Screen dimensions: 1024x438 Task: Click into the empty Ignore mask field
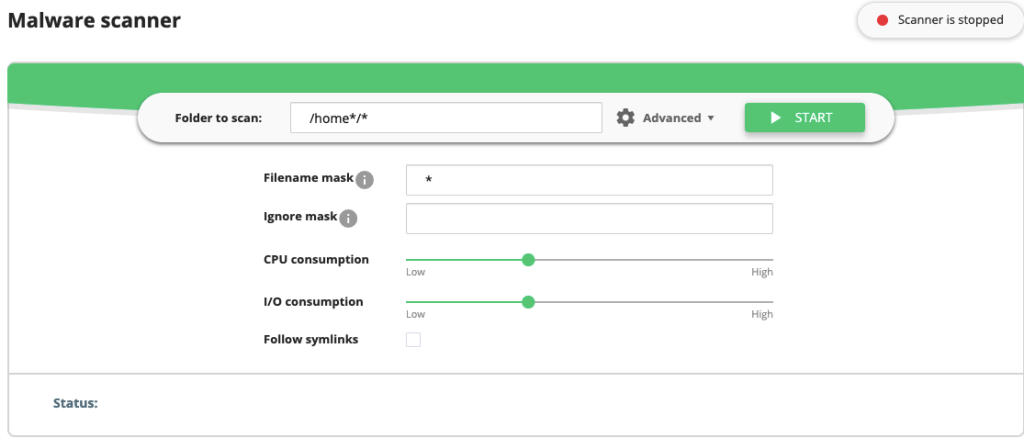click(589, 218)
